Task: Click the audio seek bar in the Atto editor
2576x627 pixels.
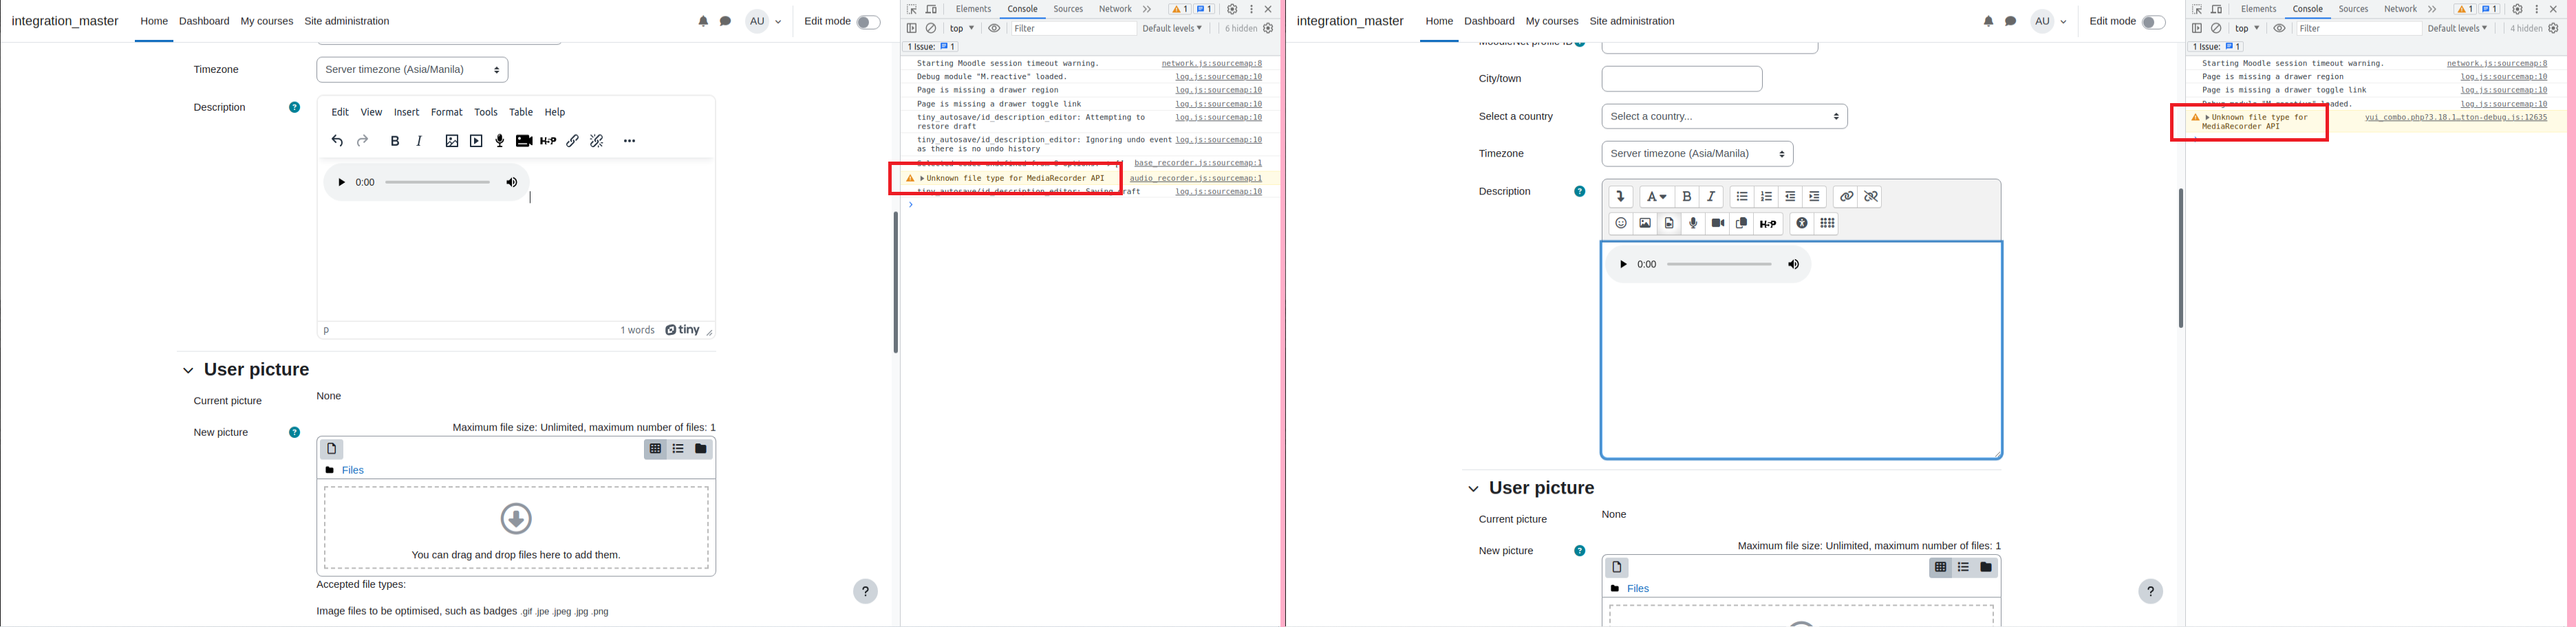Action: (x=1720, y=265)
